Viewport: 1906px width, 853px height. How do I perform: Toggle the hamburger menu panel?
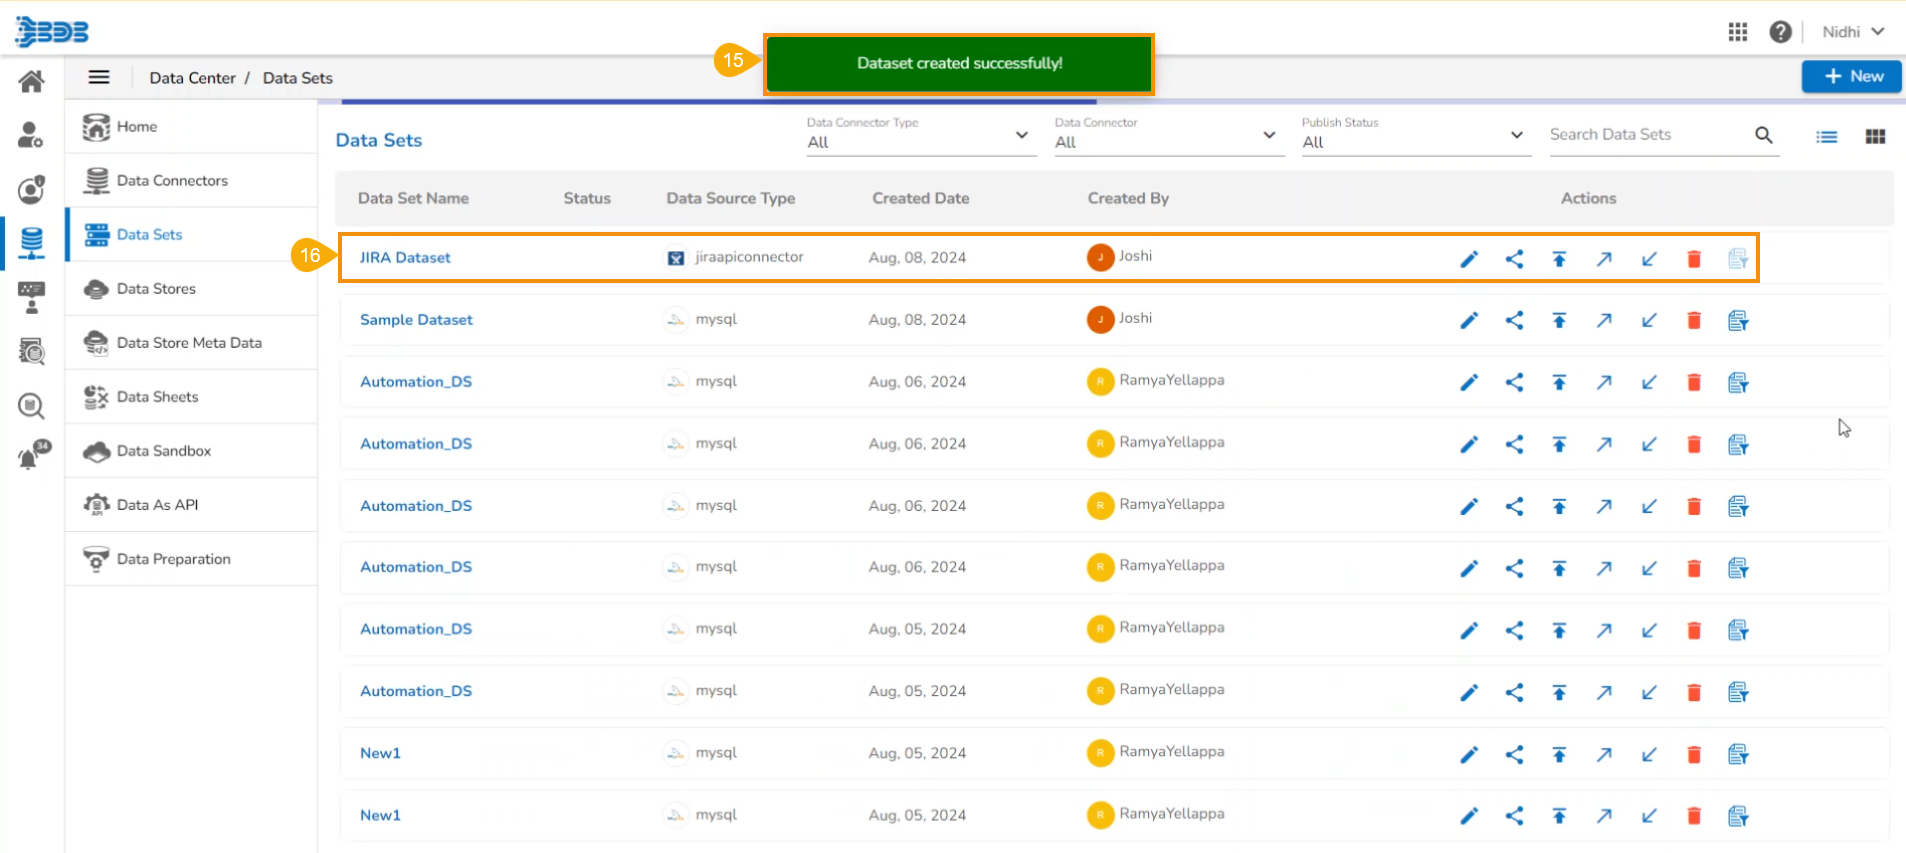(x=99, y=78)
